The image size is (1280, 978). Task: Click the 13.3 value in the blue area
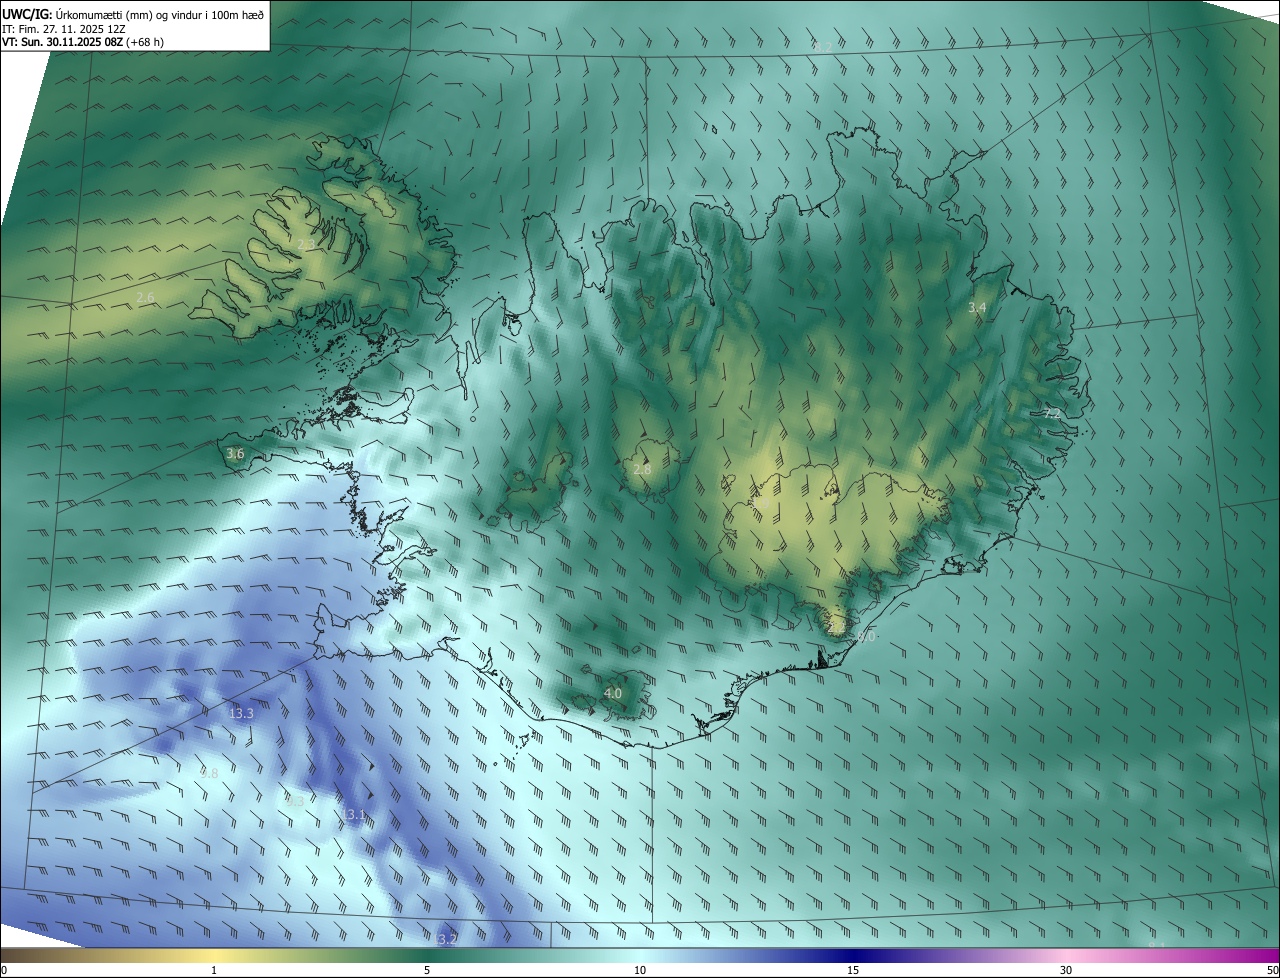pyautogui.click(x=241, y=713)
